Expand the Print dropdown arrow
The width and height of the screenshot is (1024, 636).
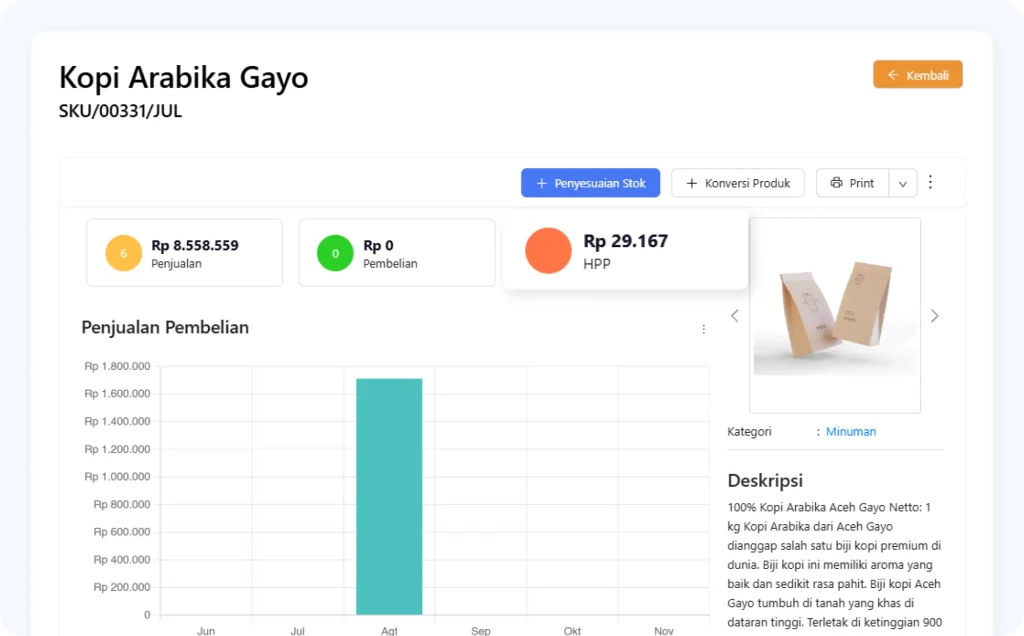tap(902, 183)
